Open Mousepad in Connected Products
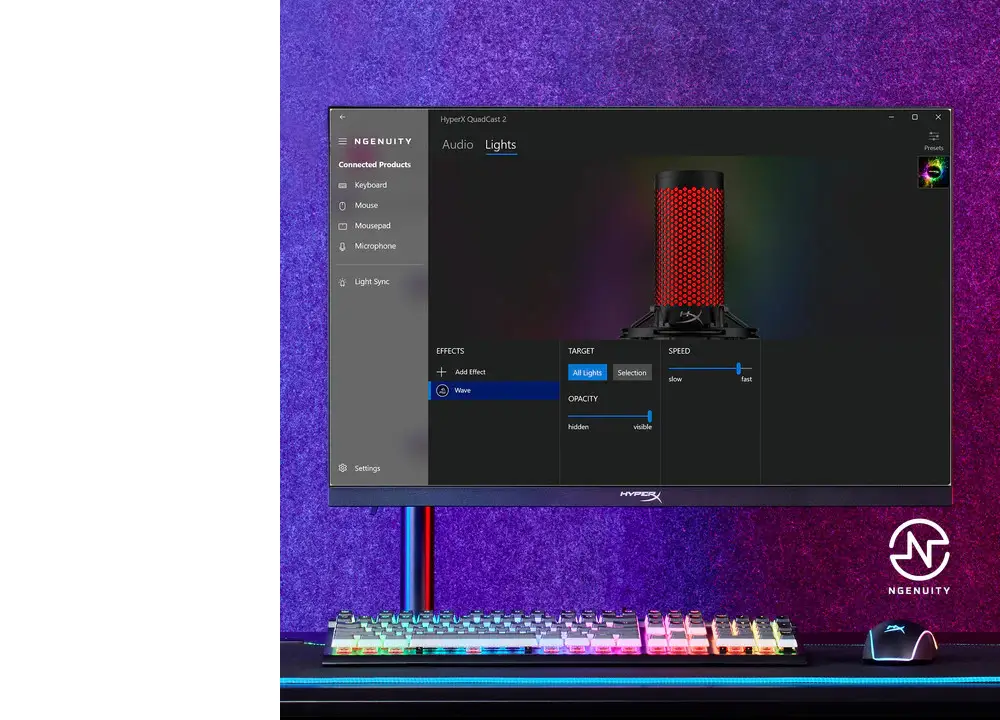 click(x=372, y=226)
